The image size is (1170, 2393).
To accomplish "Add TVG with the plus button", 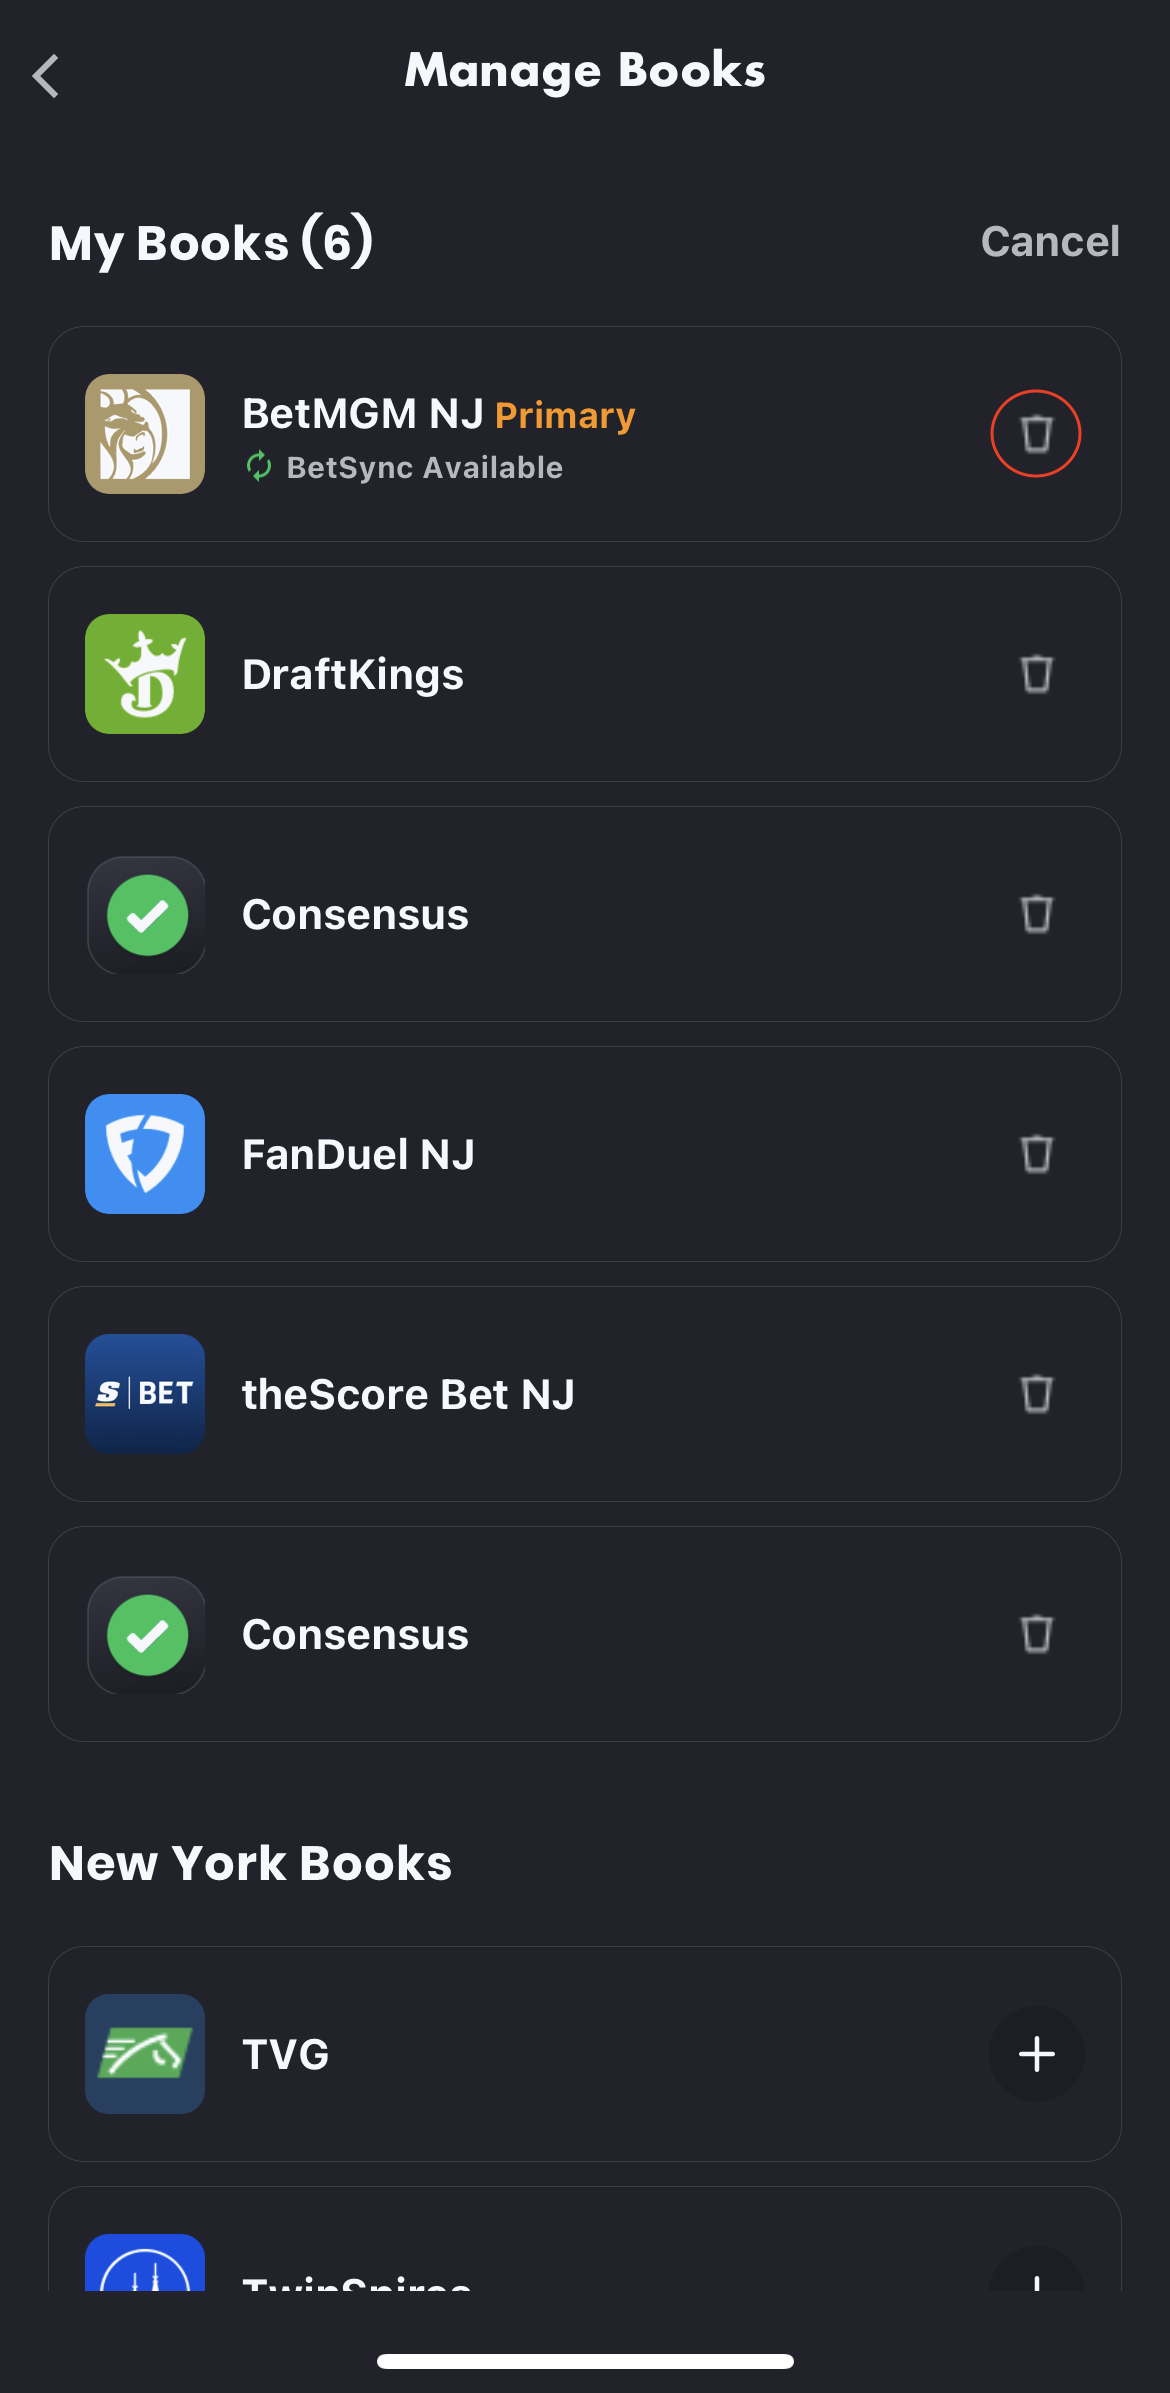I will [1036, 2054].
